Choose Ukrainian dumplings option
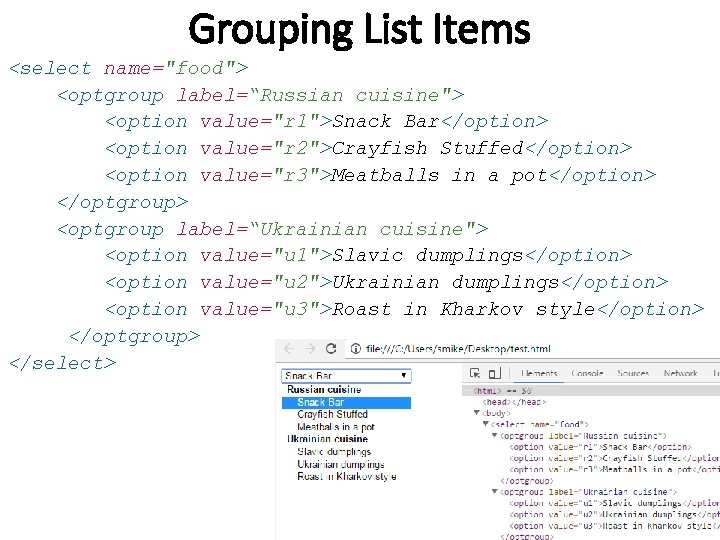This screenshot has height=540, width=720. 341,464
